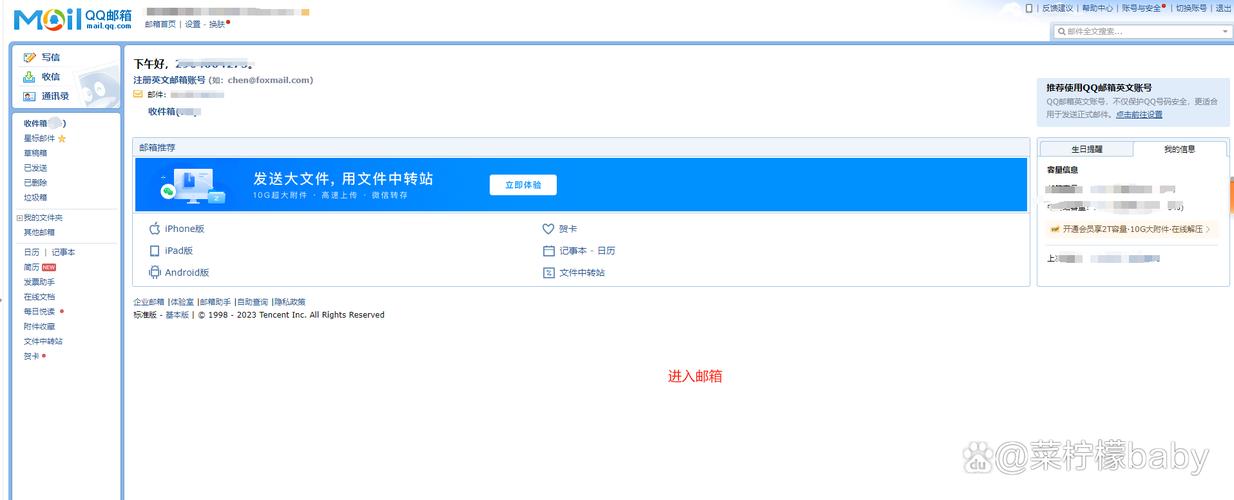Open 已删除 deleted folder
The height and width of the screenshot is (500, 1234).
point(35,183)
